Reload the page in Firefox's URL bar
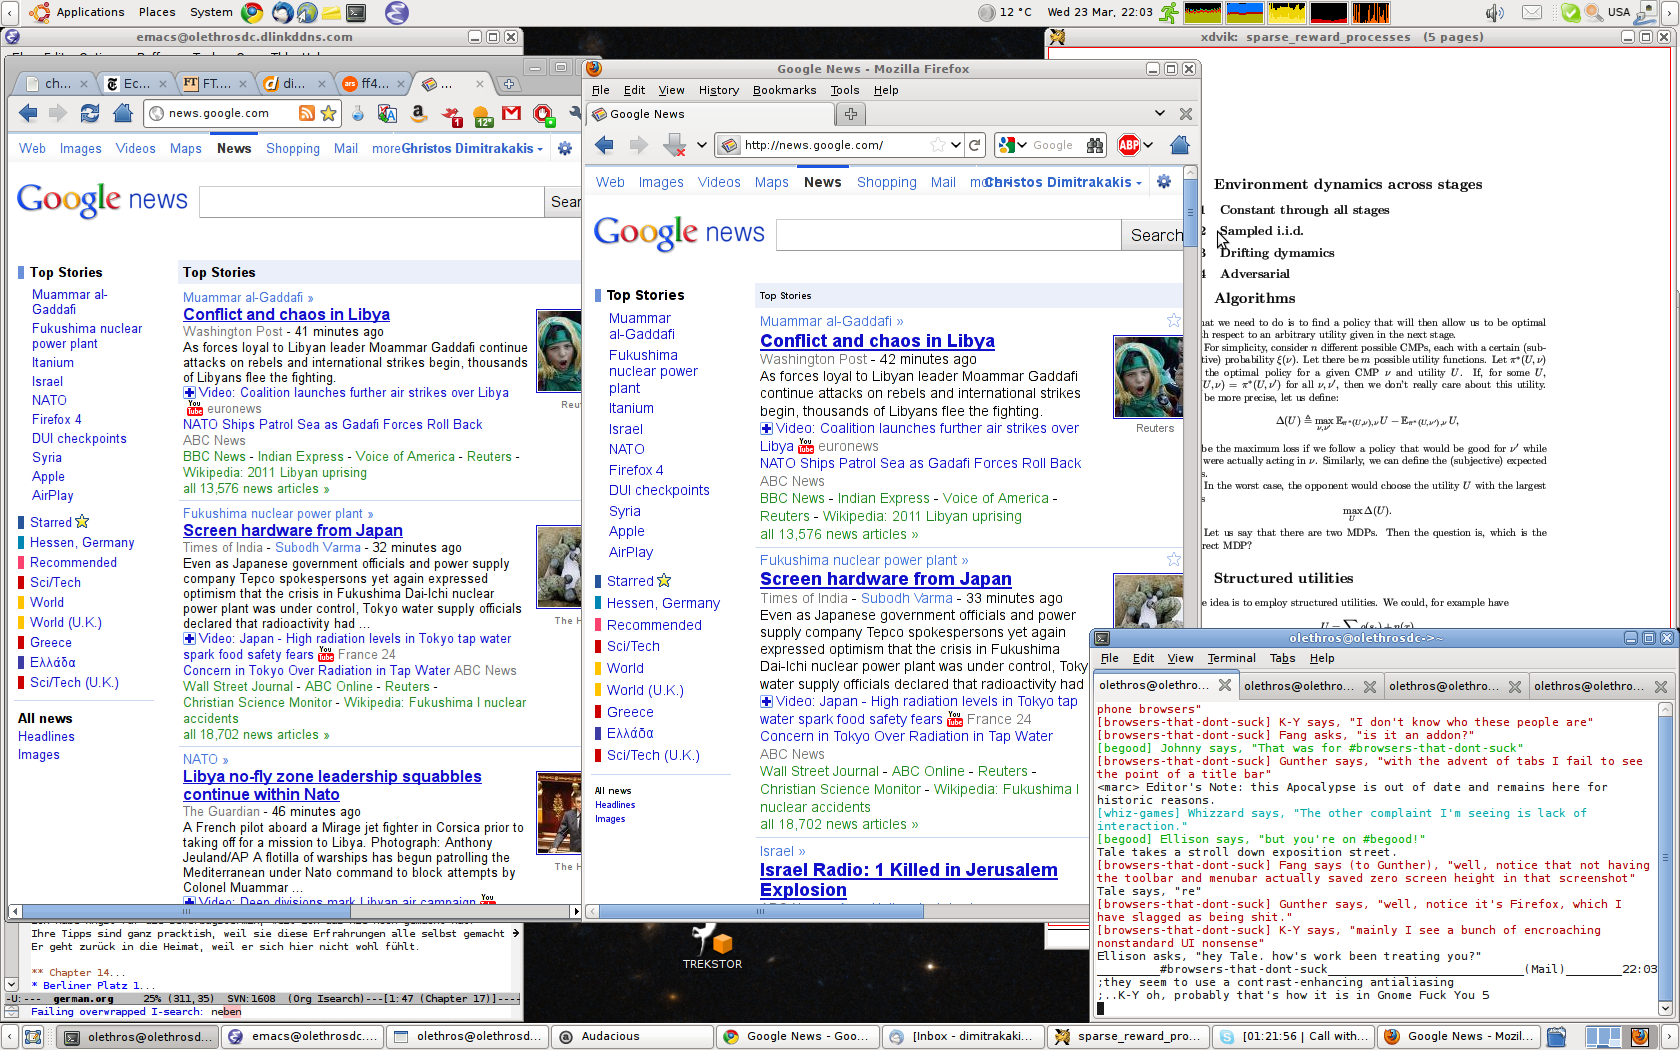 (974, 145)
